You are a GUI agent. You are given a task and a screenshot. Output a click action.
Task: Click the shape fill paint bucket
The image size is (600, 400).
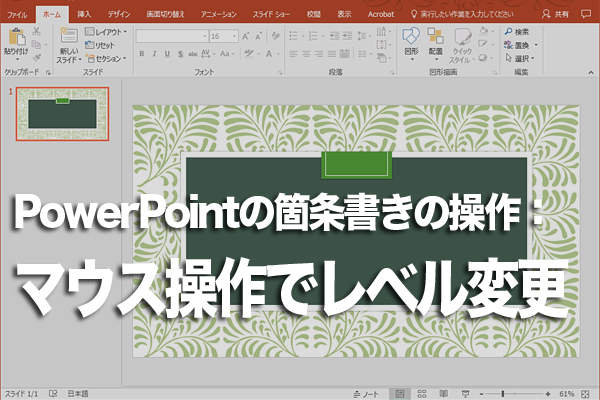point(484,31)
